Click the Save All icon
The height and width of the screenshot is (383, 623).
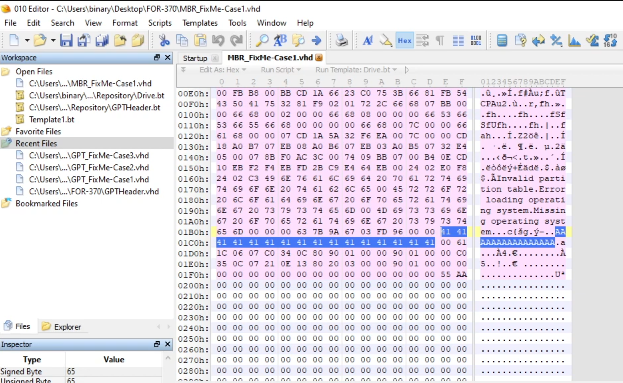point(102,40)
